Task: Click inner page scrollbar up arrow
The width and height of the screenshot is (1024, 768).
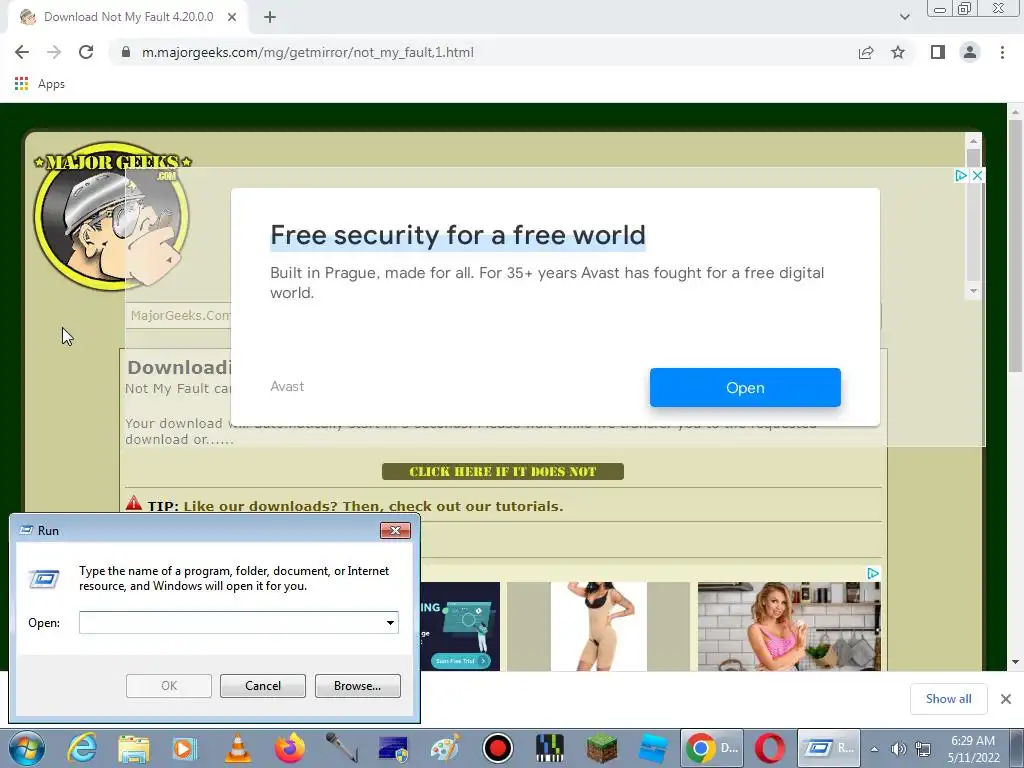Action: (973, 140)
